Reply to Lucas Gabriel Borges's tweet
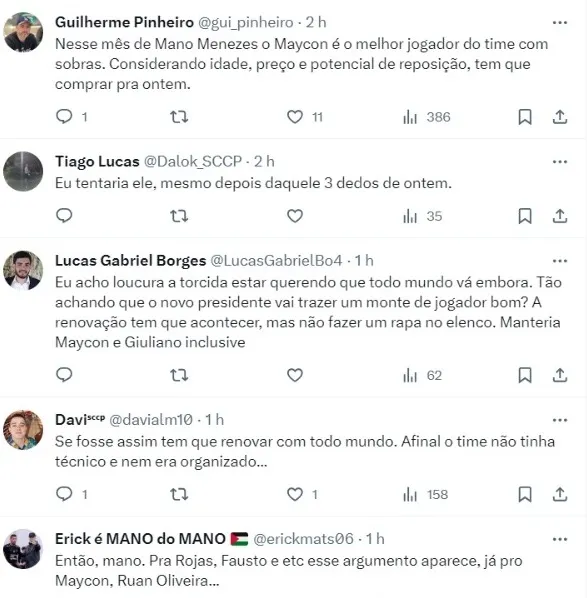Viewport: 587px width, 598px height. click(64, 375)
